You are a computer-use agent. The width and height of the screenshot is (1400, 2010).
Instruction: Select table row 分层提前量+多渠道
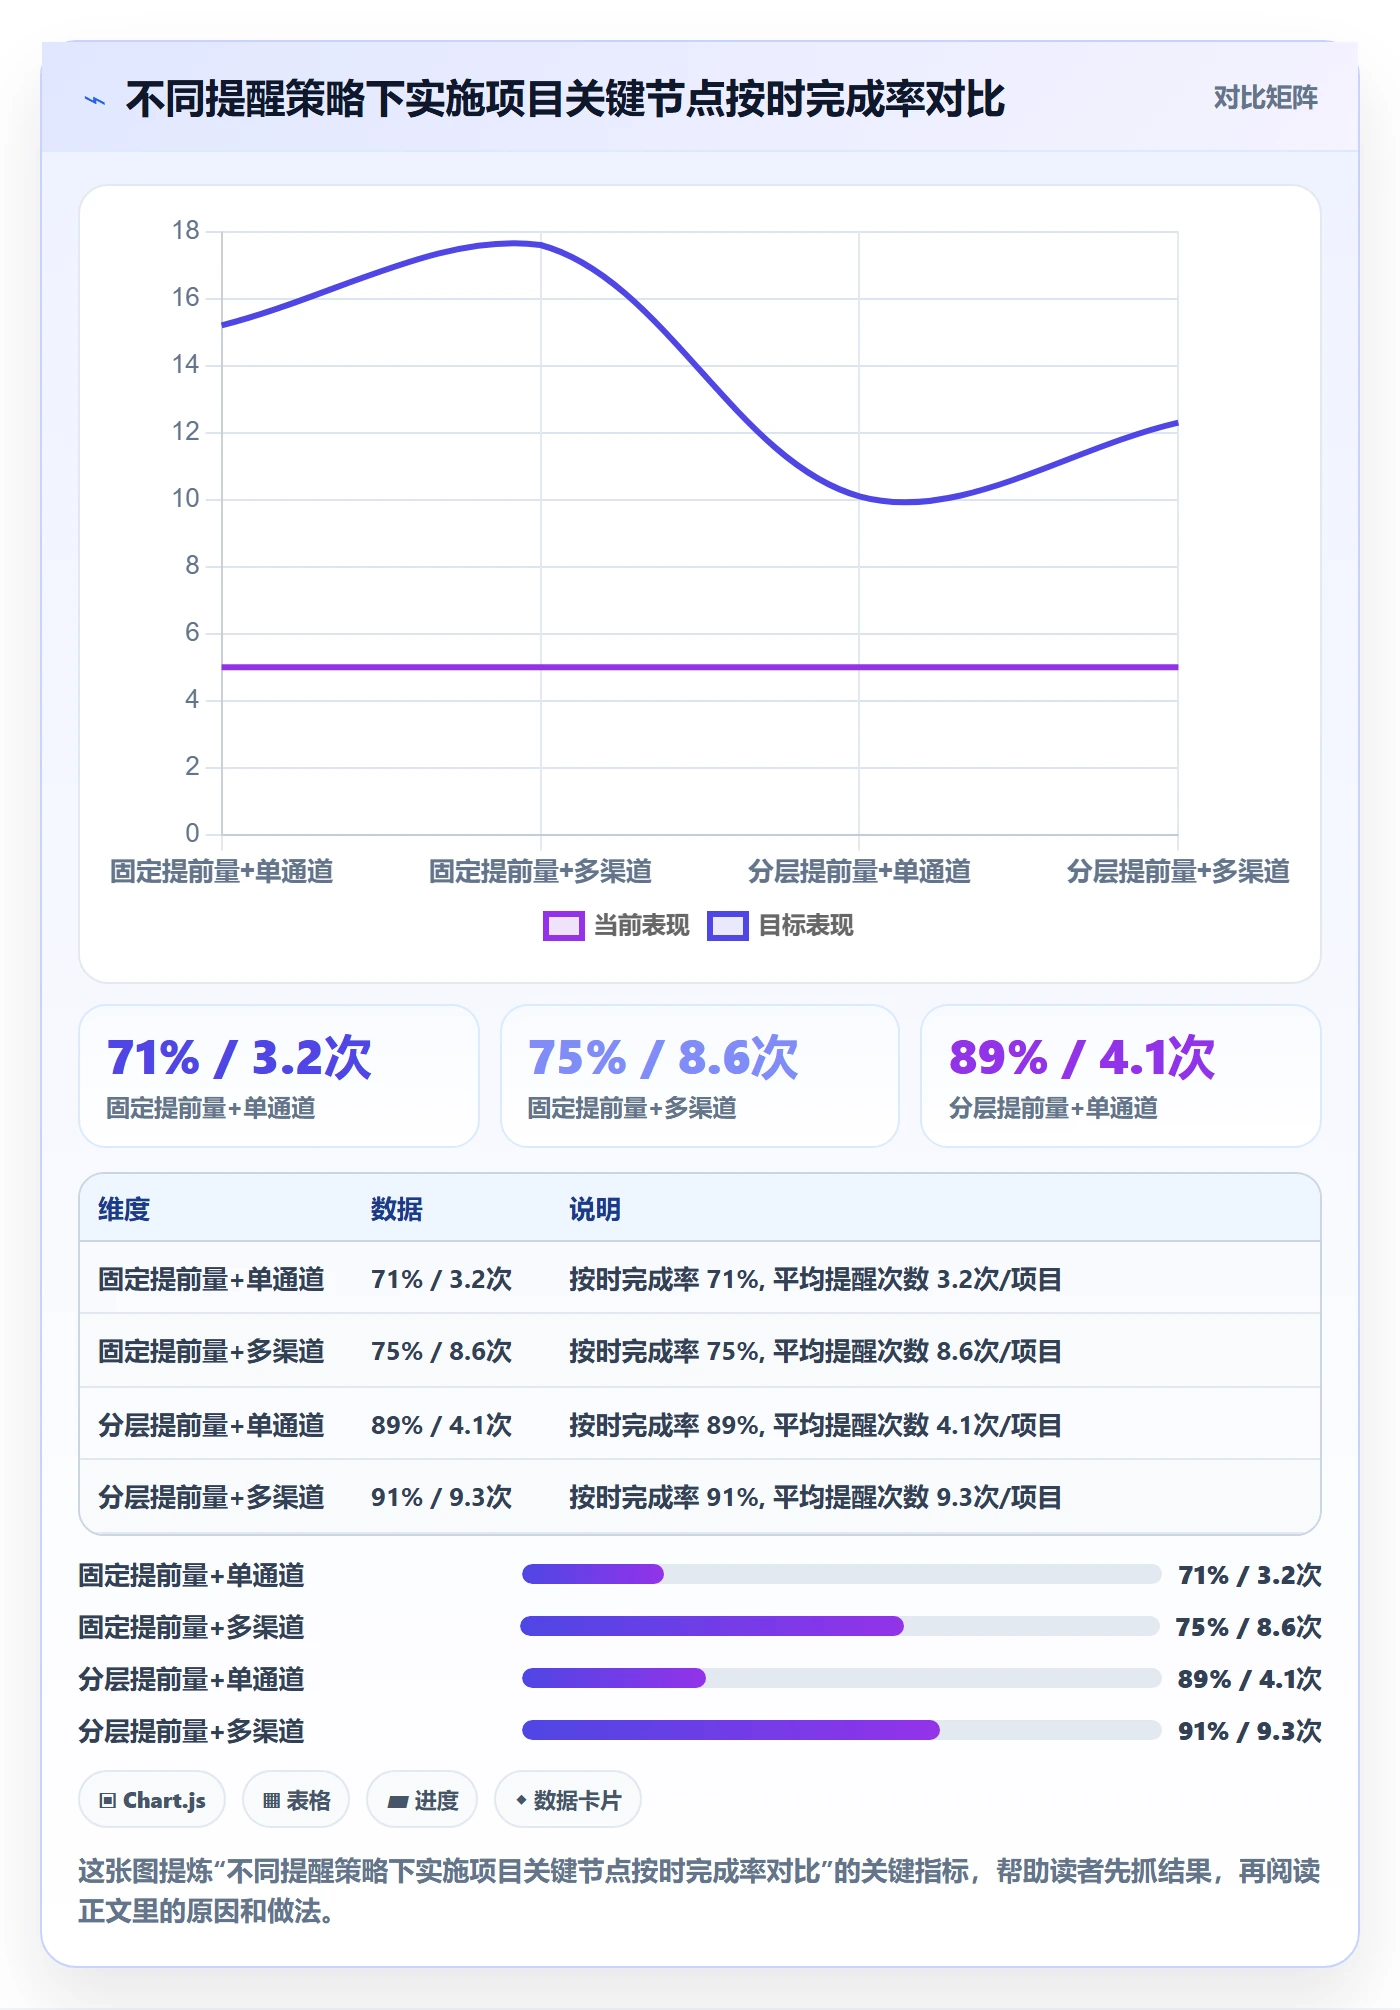click(700, 1497)
